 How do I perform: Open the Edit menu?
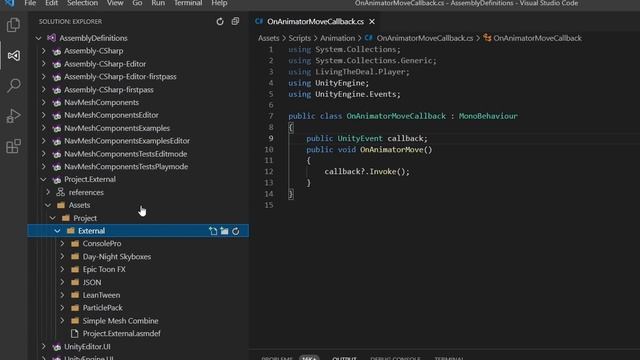[51, 3]
